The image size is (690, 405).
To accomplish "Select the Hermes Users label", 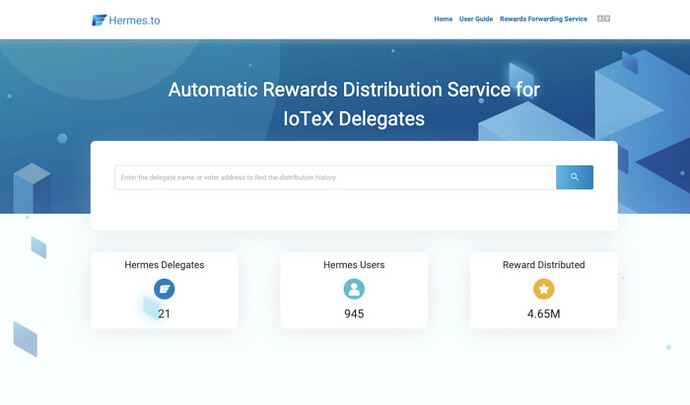I will (354, 265).
